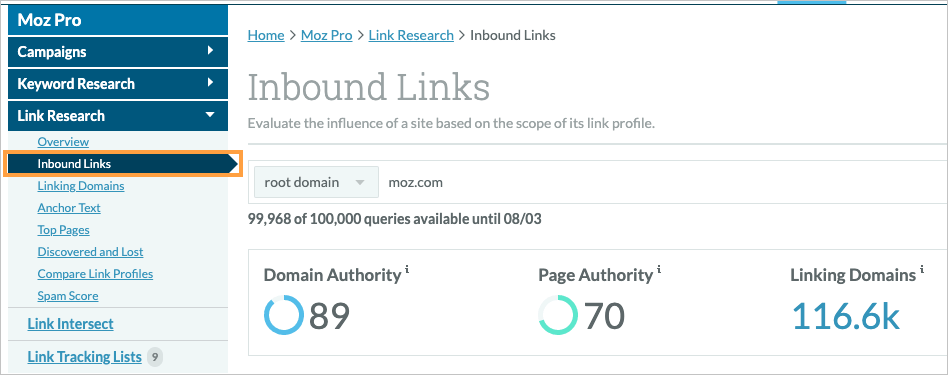
Task: Open the Link Intersect tool
Action: pos(70,324)
